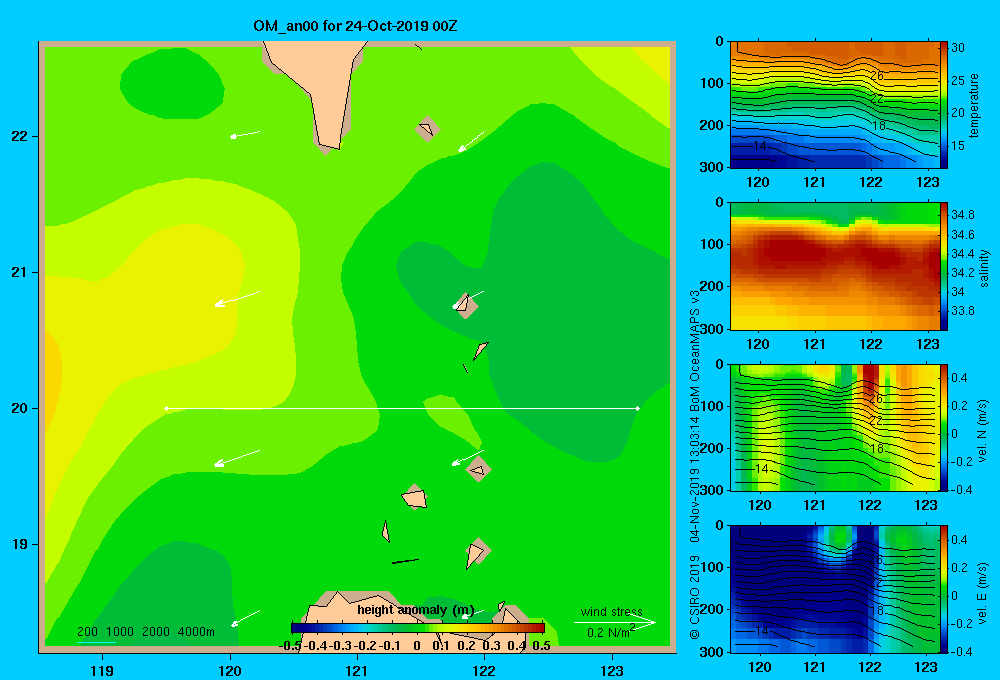Click the 'height anomaly (m)' label
The height and width of the screenshot is (680, 1000).
tap(416, 610)
